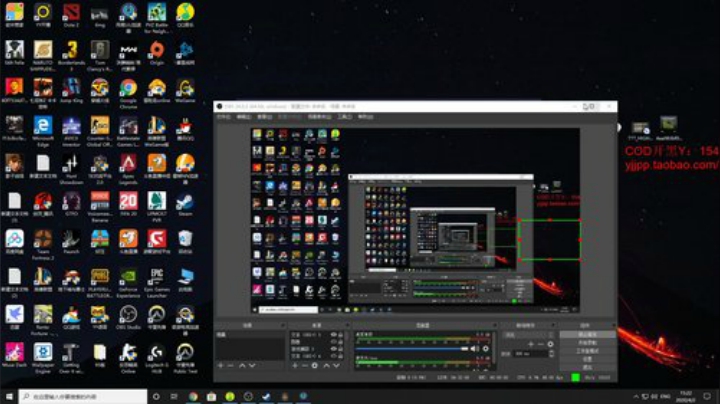Open third menu (View) in OBS menu bar

264,117
